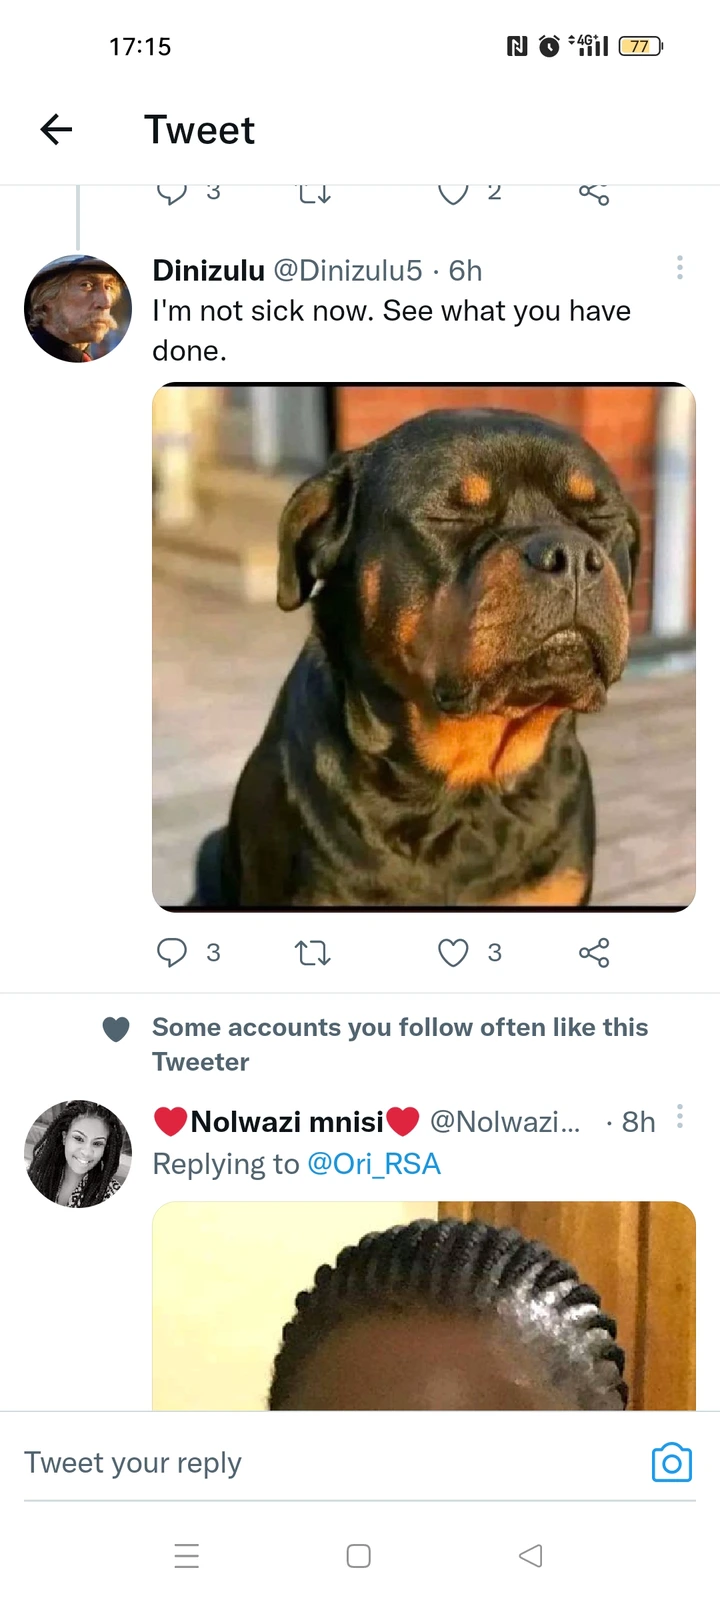Screen dimensions: 720x1600
Task: Like Dinizulu's tweet with the heart icon
Action: 453,953
